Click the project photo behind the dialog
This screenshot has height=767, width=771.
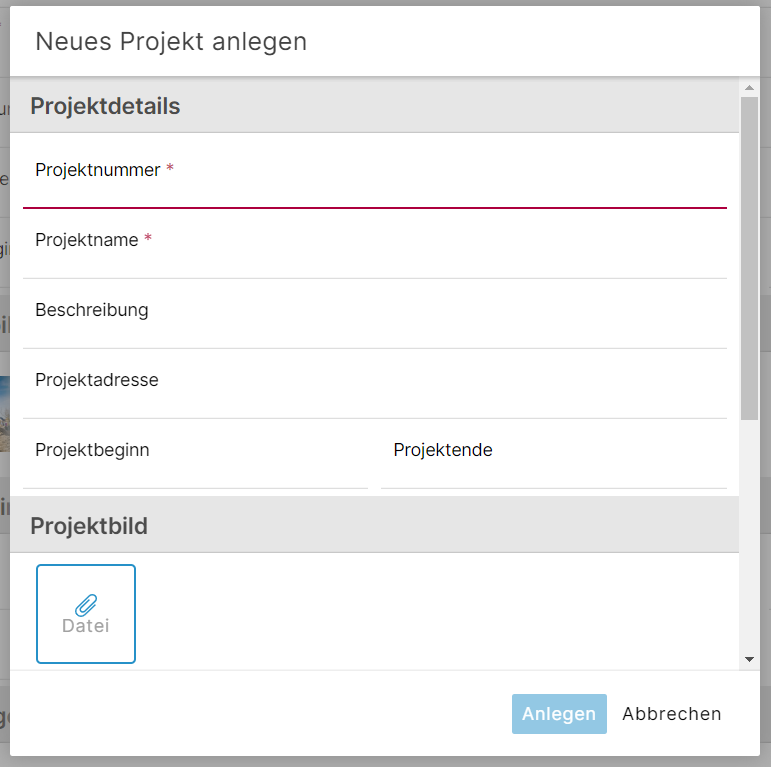(4, 414)
